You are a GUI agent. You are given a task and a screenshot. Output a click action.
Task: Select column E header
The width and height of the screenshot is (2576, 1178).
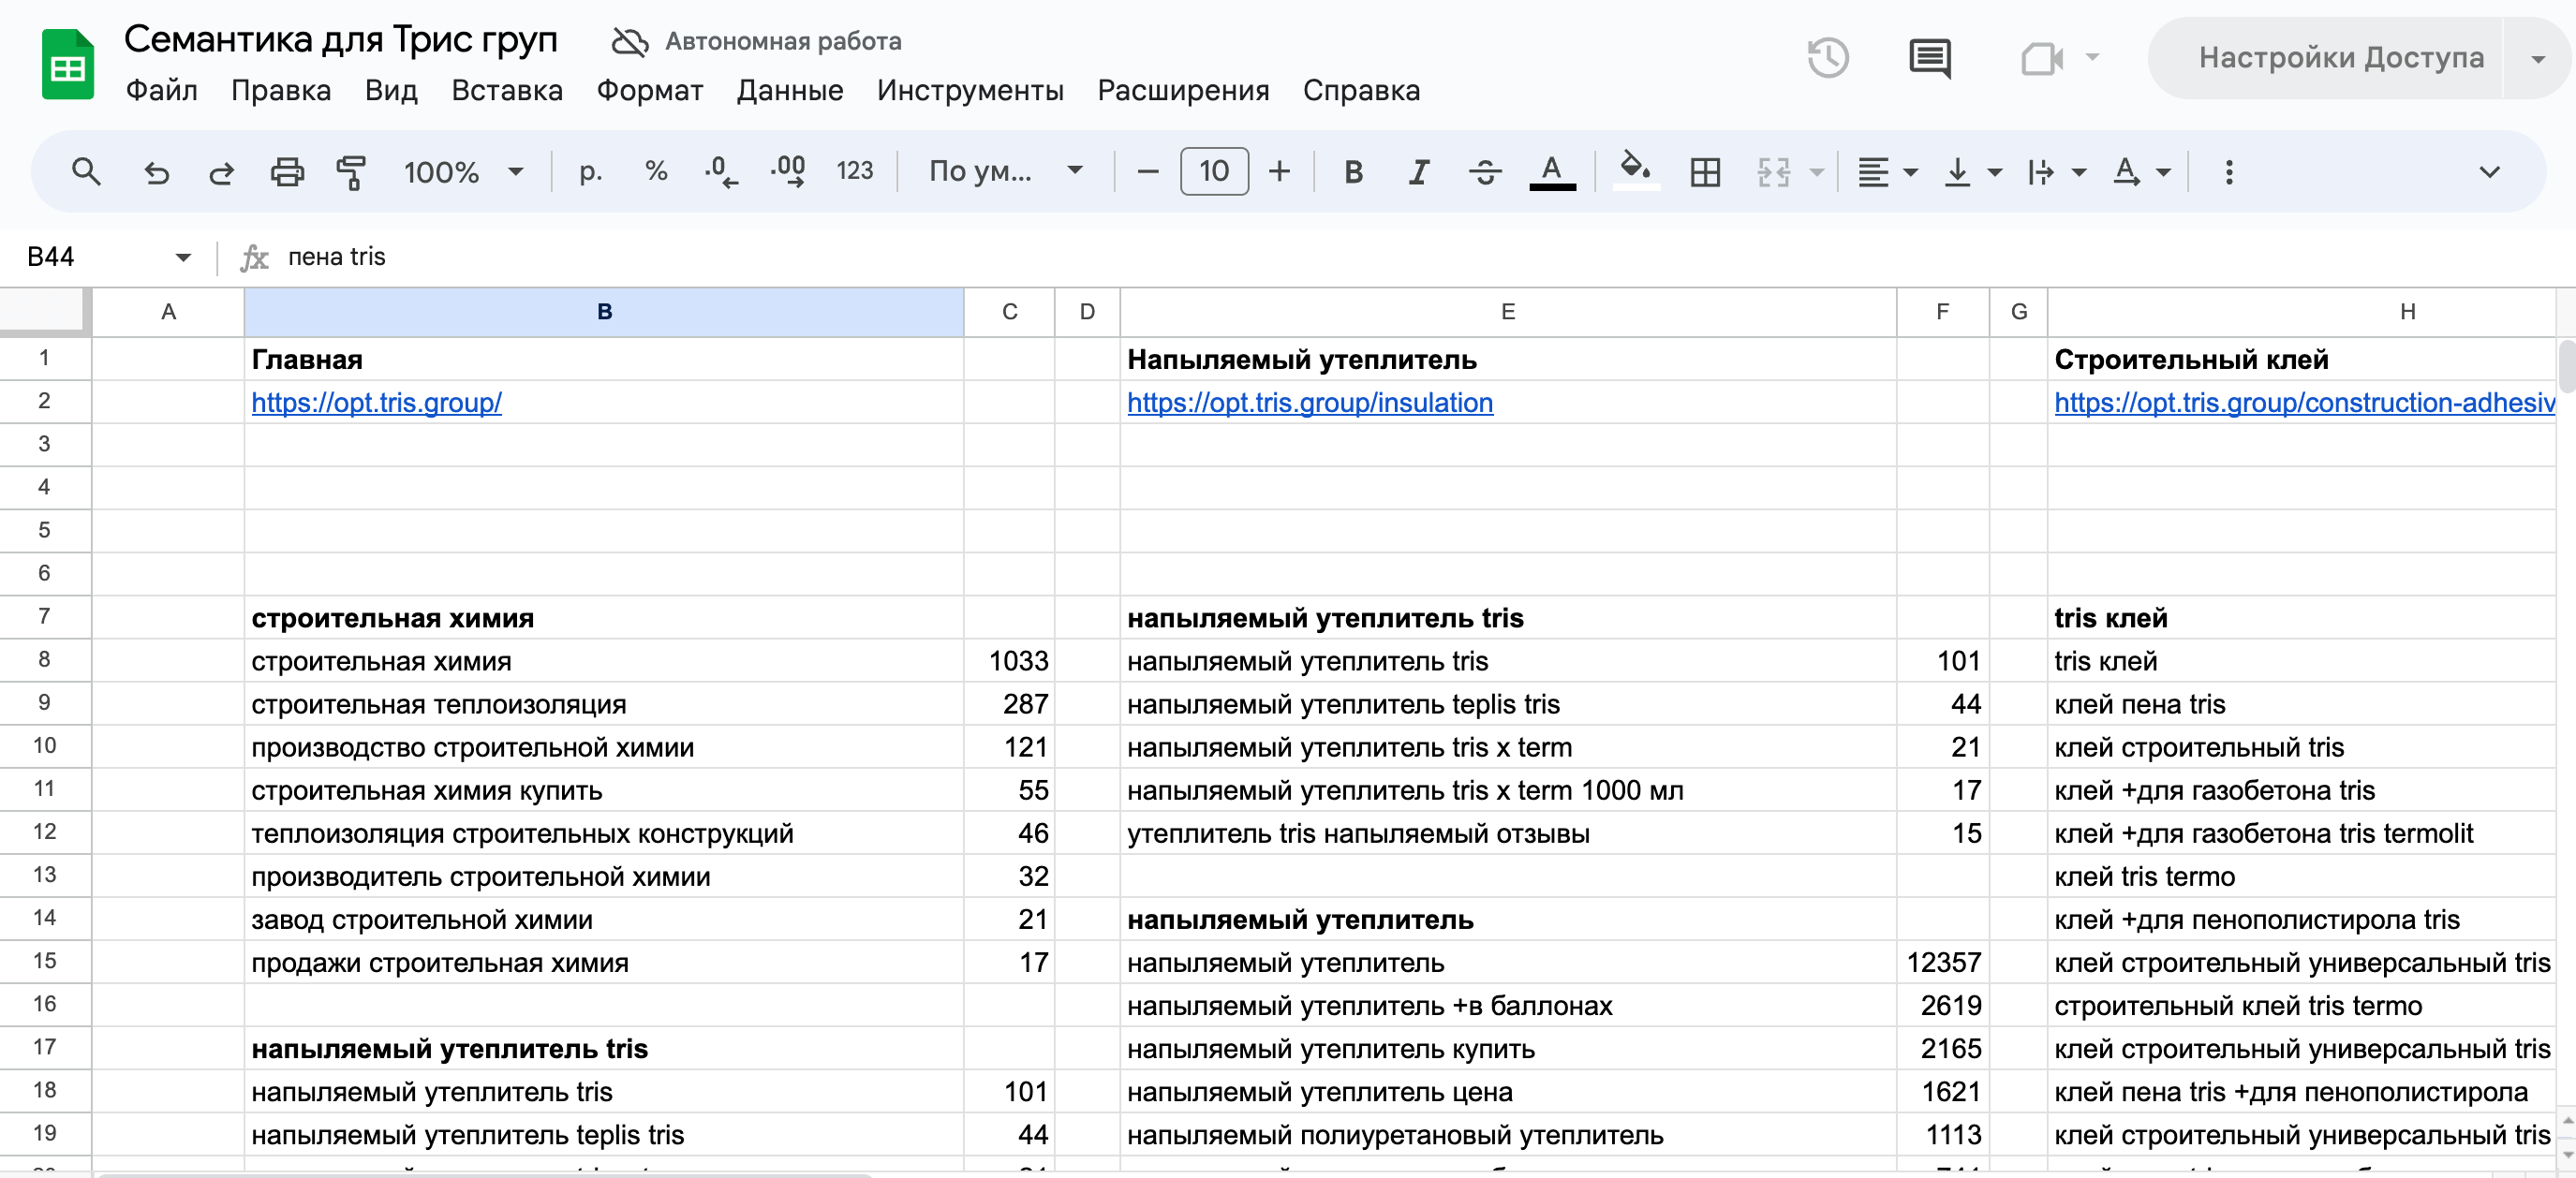click(x=1508, y=312)
